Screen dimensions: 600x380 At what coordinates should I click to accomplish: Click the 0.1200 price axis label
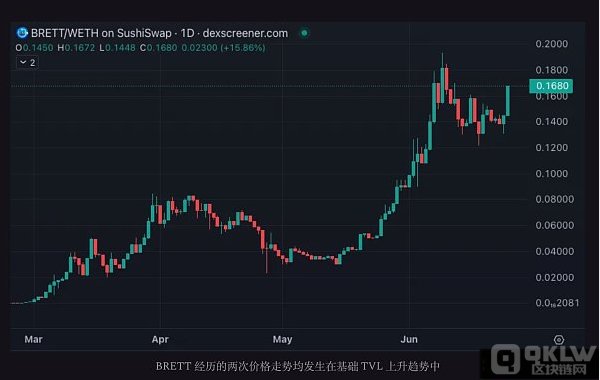(x=551, y=148)
